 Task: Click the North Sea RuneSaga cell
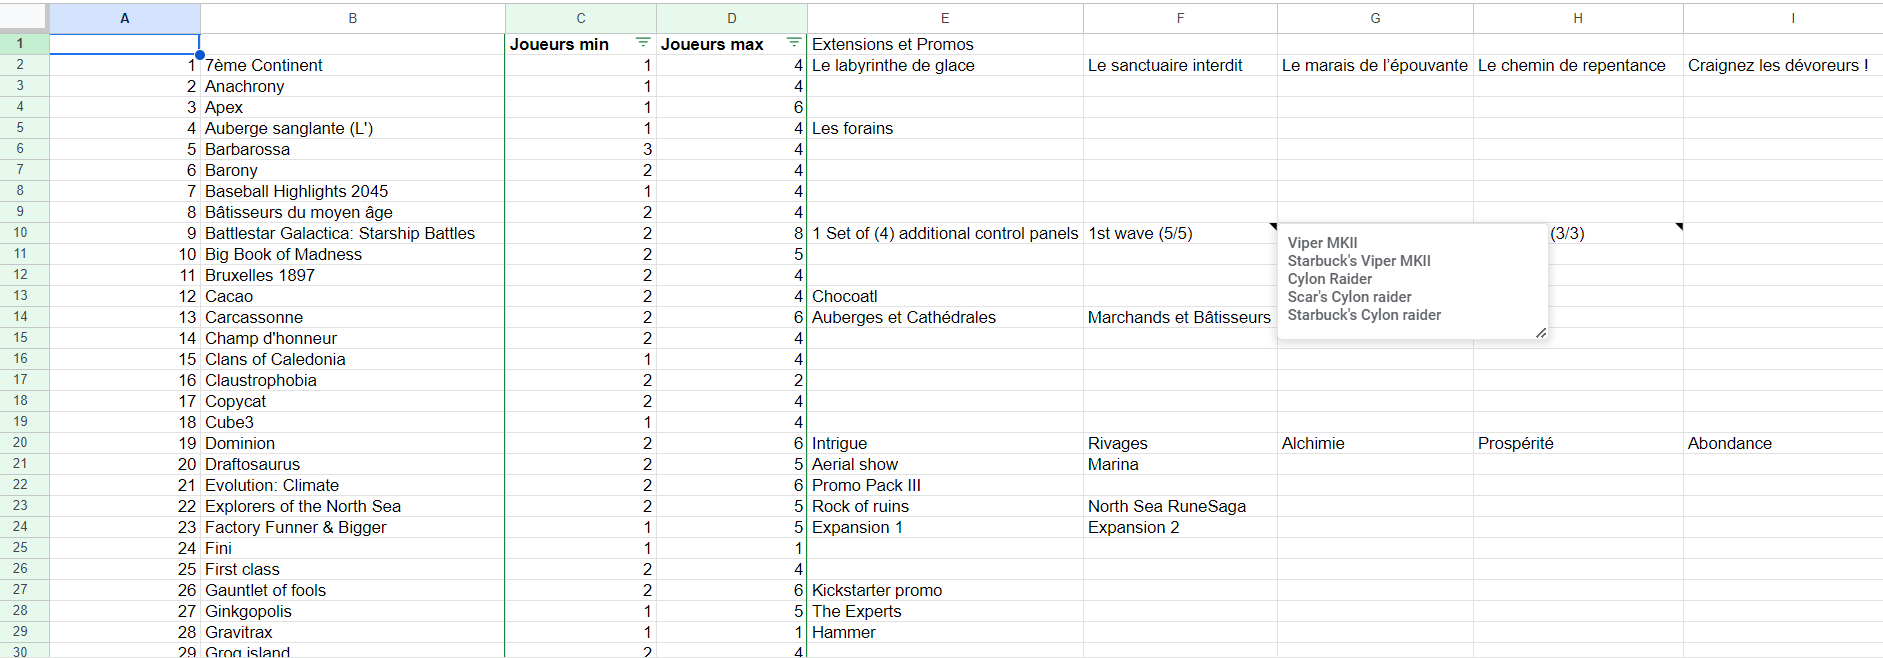(x=1180, y=506)
